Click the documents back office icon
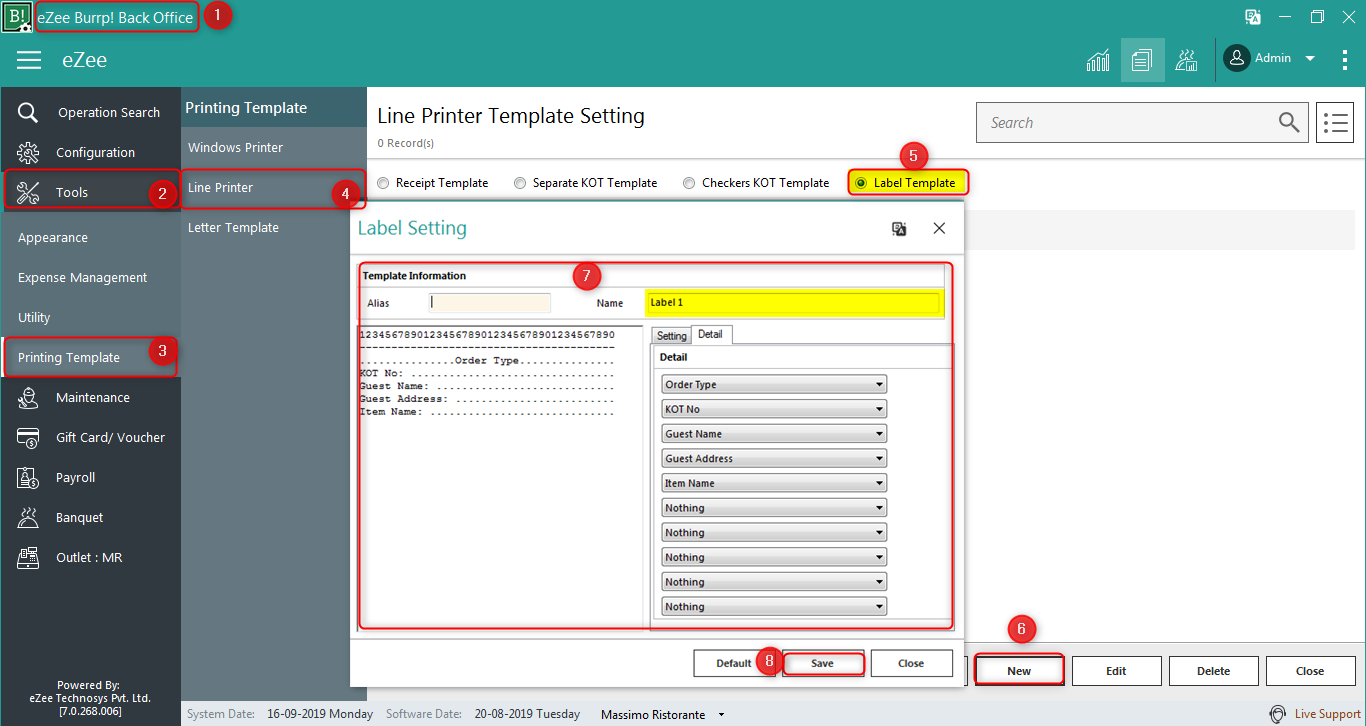 tap(1142, 60)
